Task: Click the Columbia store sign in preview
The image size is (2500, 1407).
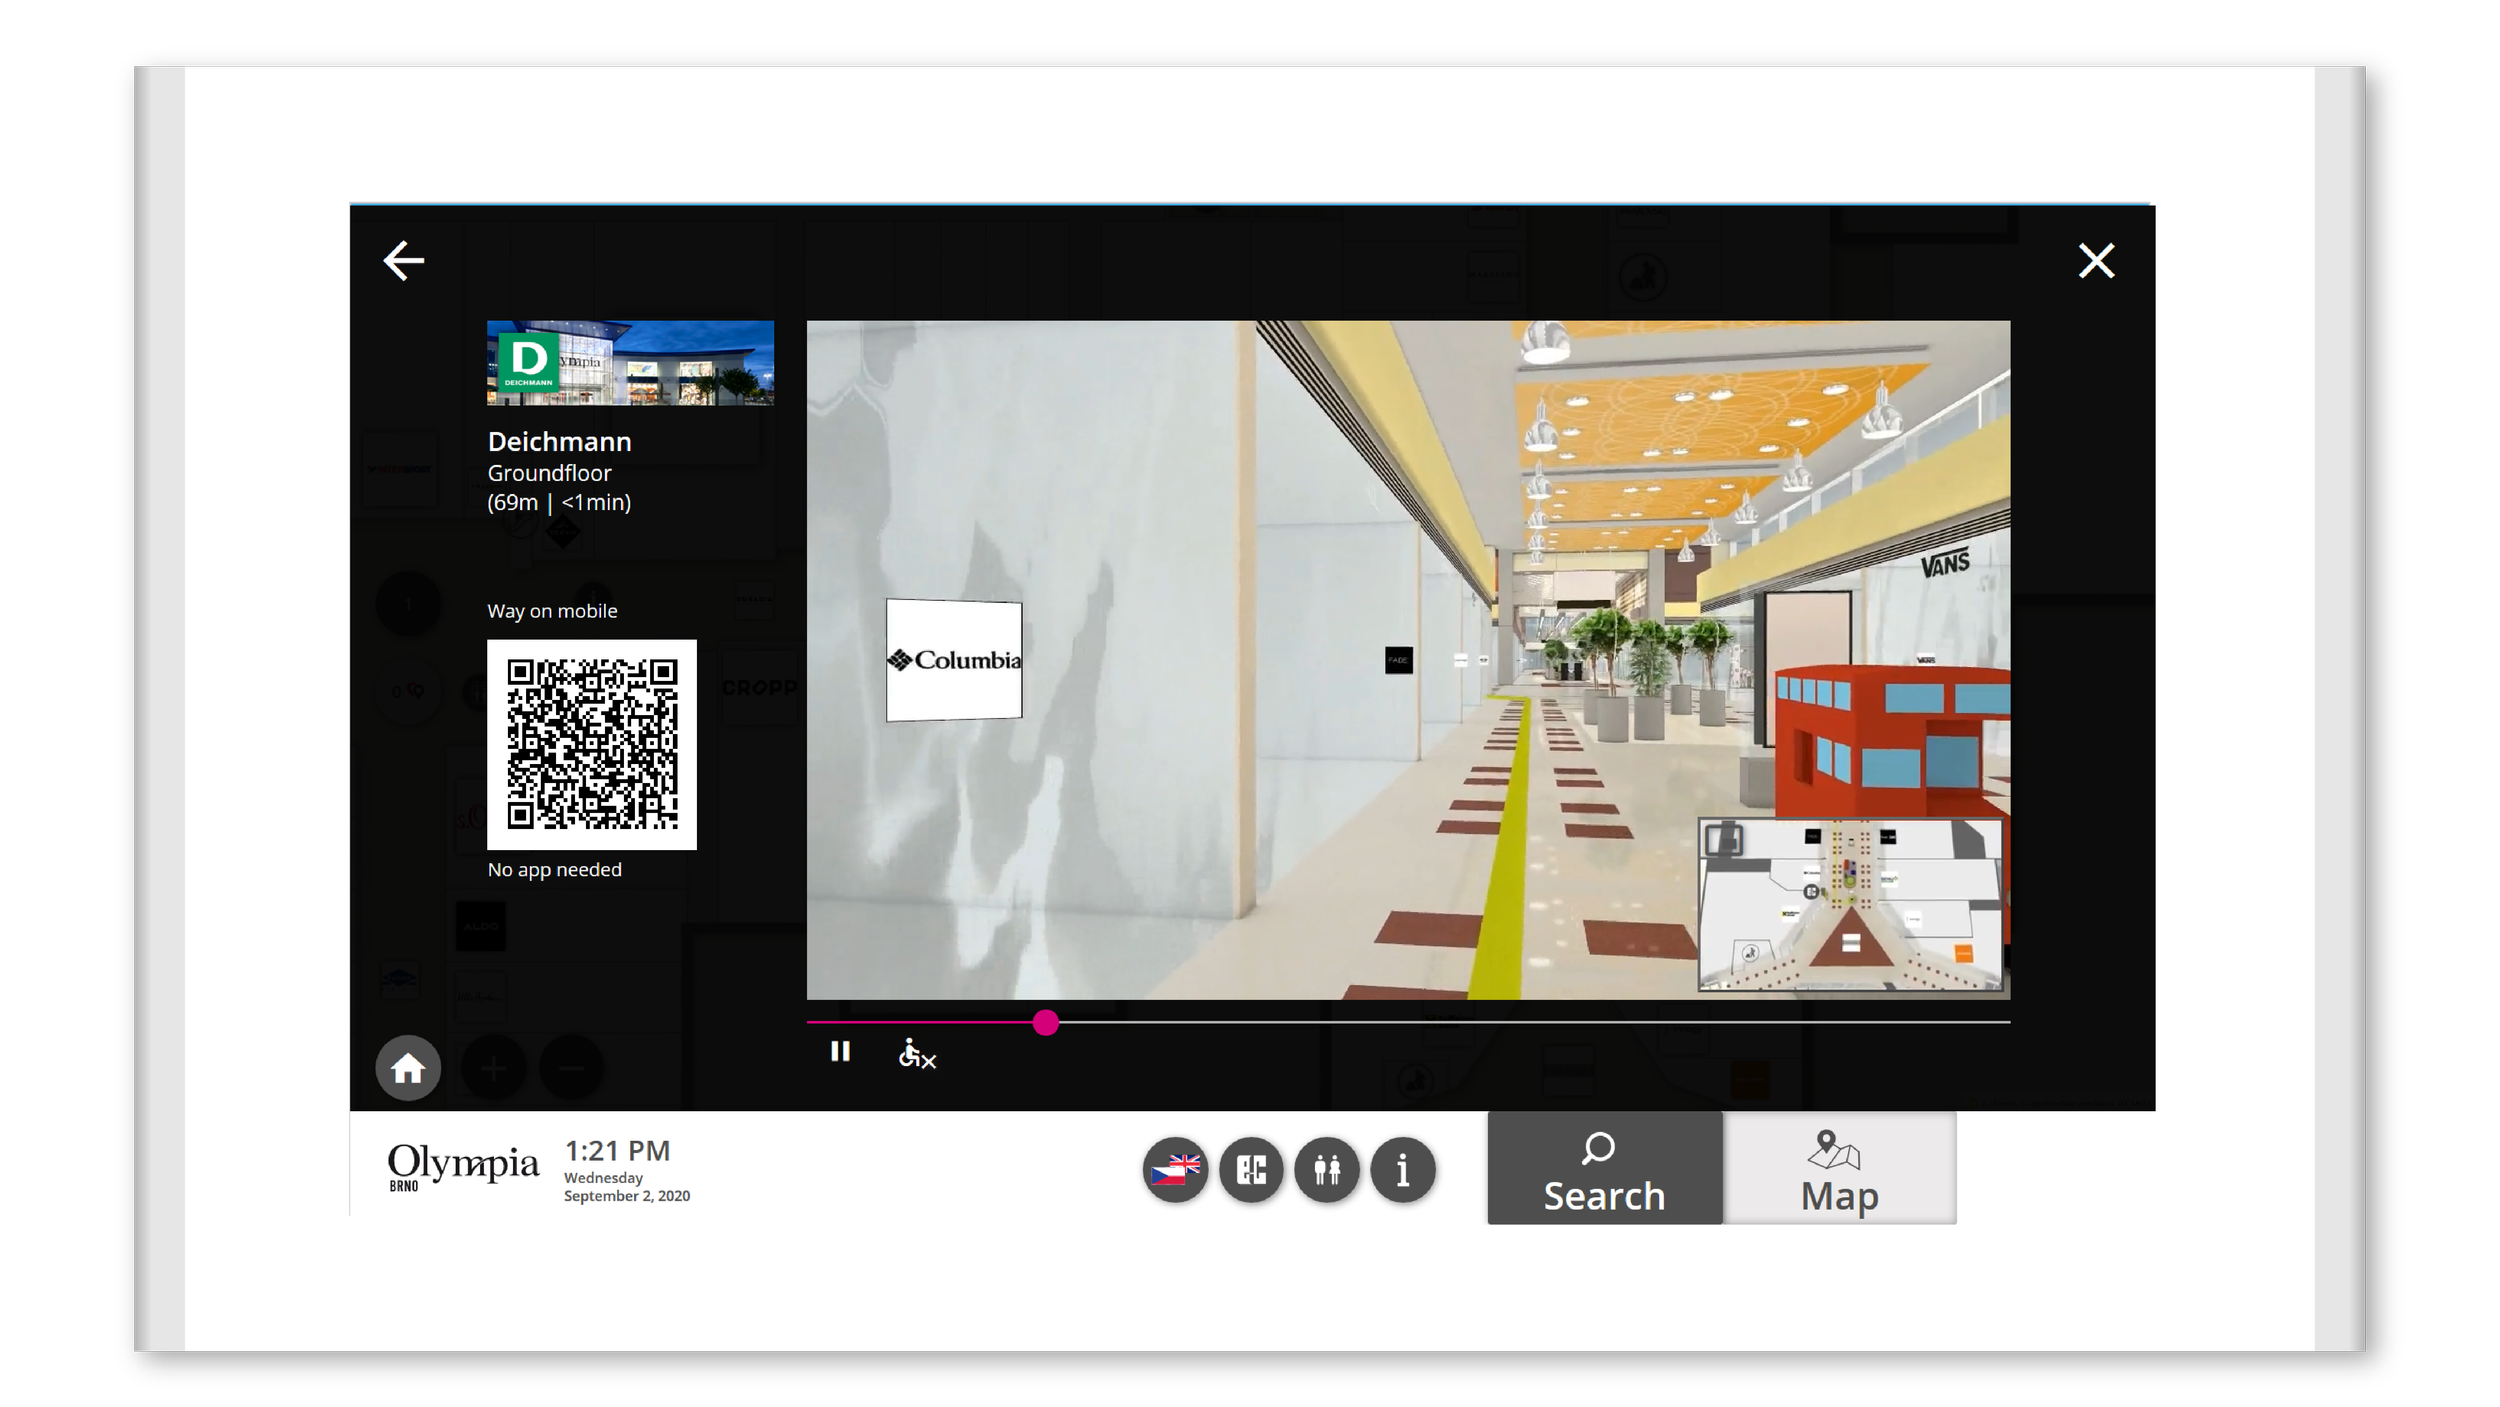Action: (954, 660)
